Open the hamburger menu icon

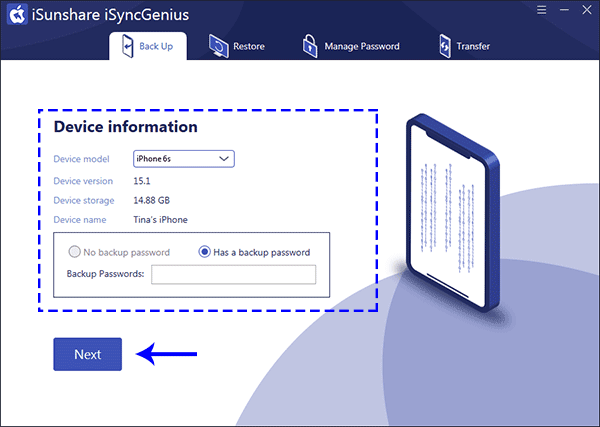541,10
